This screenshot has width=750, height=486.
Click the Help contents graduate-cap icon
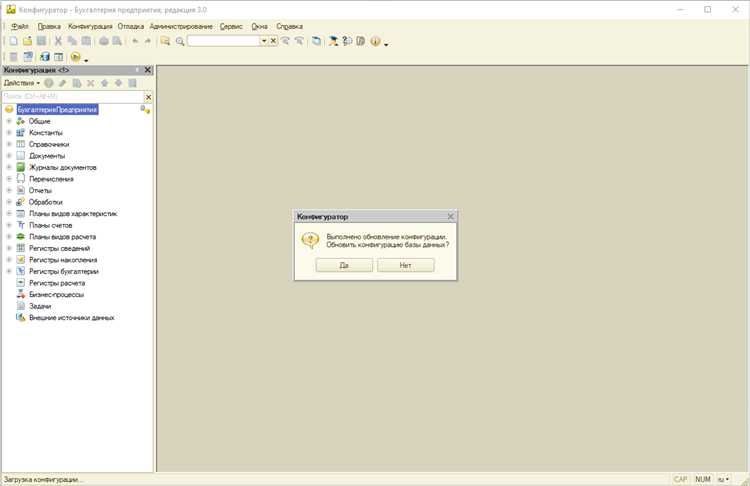[333, 41]
